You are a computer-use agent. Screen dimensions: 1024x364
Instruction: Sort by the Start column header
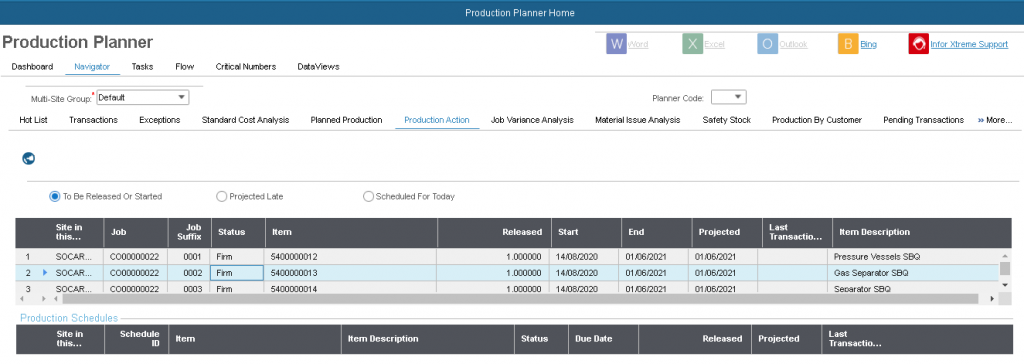586,232
